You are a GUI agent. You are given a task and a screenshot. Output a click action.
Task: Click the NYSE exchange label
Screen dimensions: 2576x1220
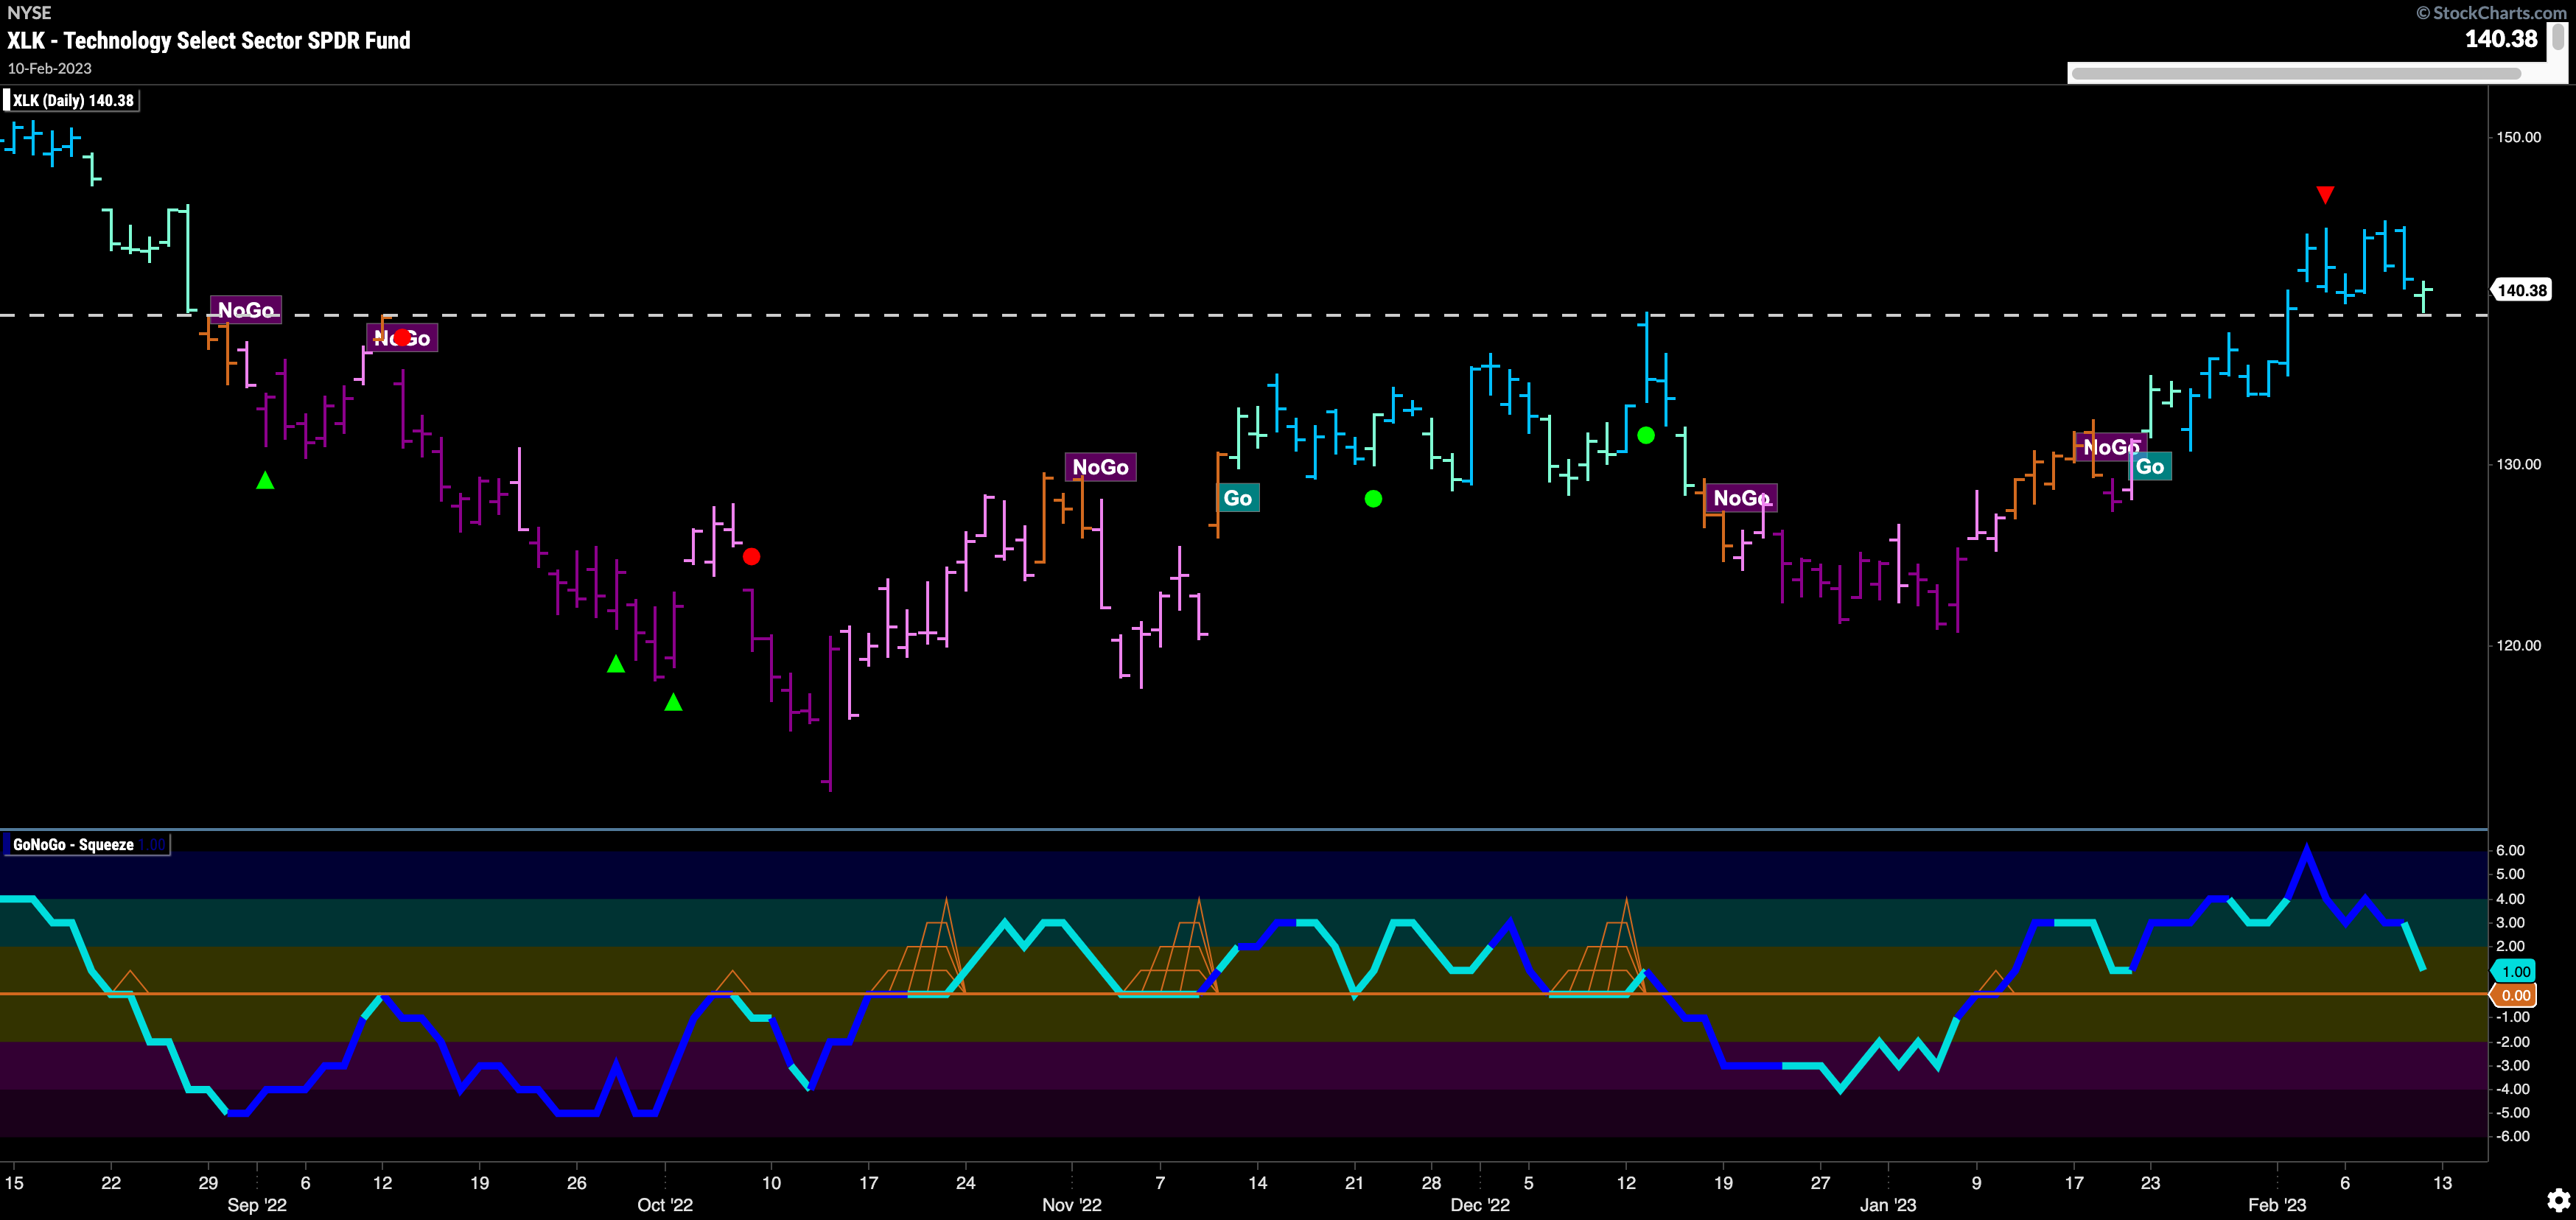pyautogui.click(x=29, y=13)
